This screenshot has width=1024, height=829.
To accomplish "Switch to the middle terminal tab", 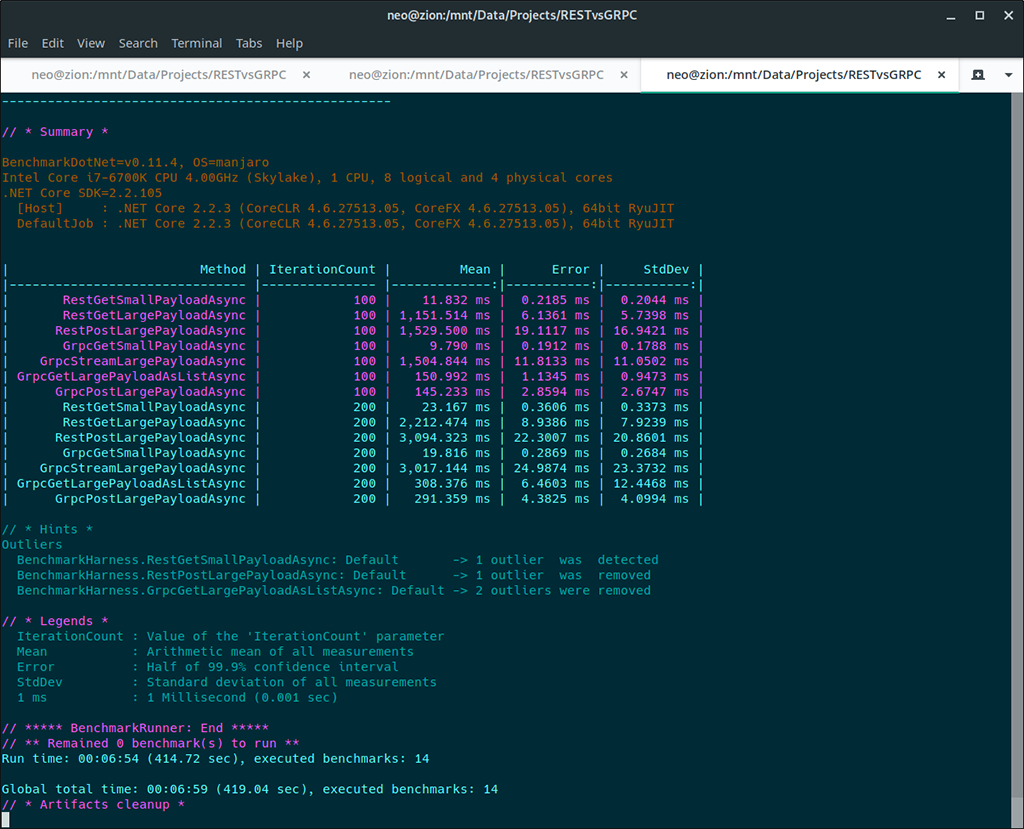I will click(476, 75).
